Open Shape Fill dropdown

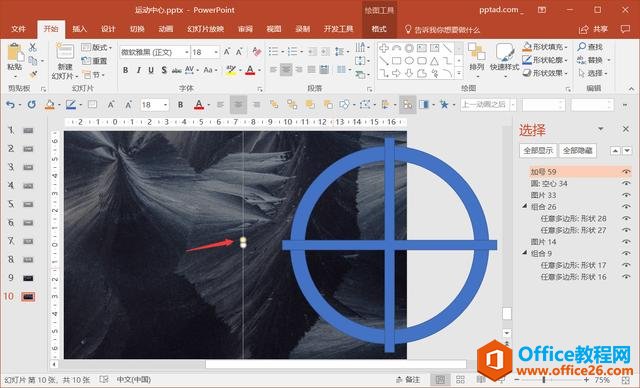click(x=544, y=47)
